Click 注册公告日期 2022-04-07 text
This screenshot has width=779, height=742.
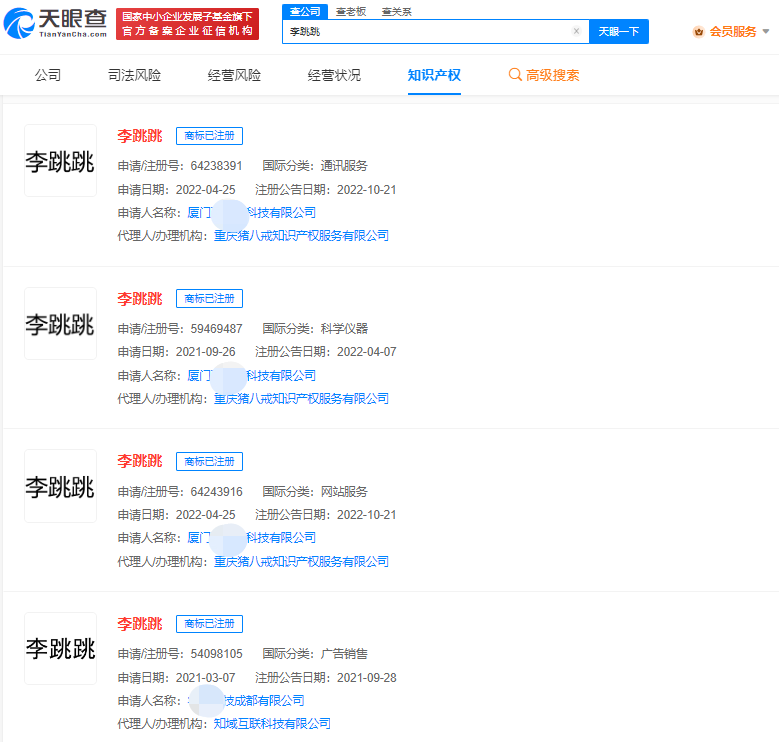325,352
